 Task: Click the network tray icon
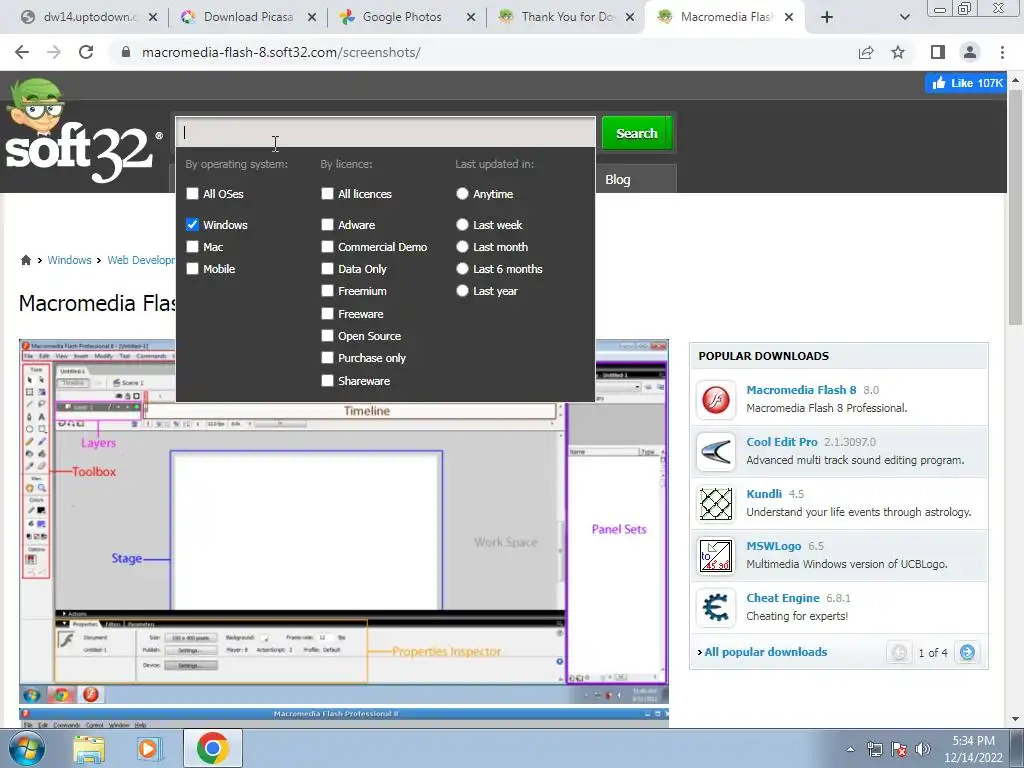(874, 749)
